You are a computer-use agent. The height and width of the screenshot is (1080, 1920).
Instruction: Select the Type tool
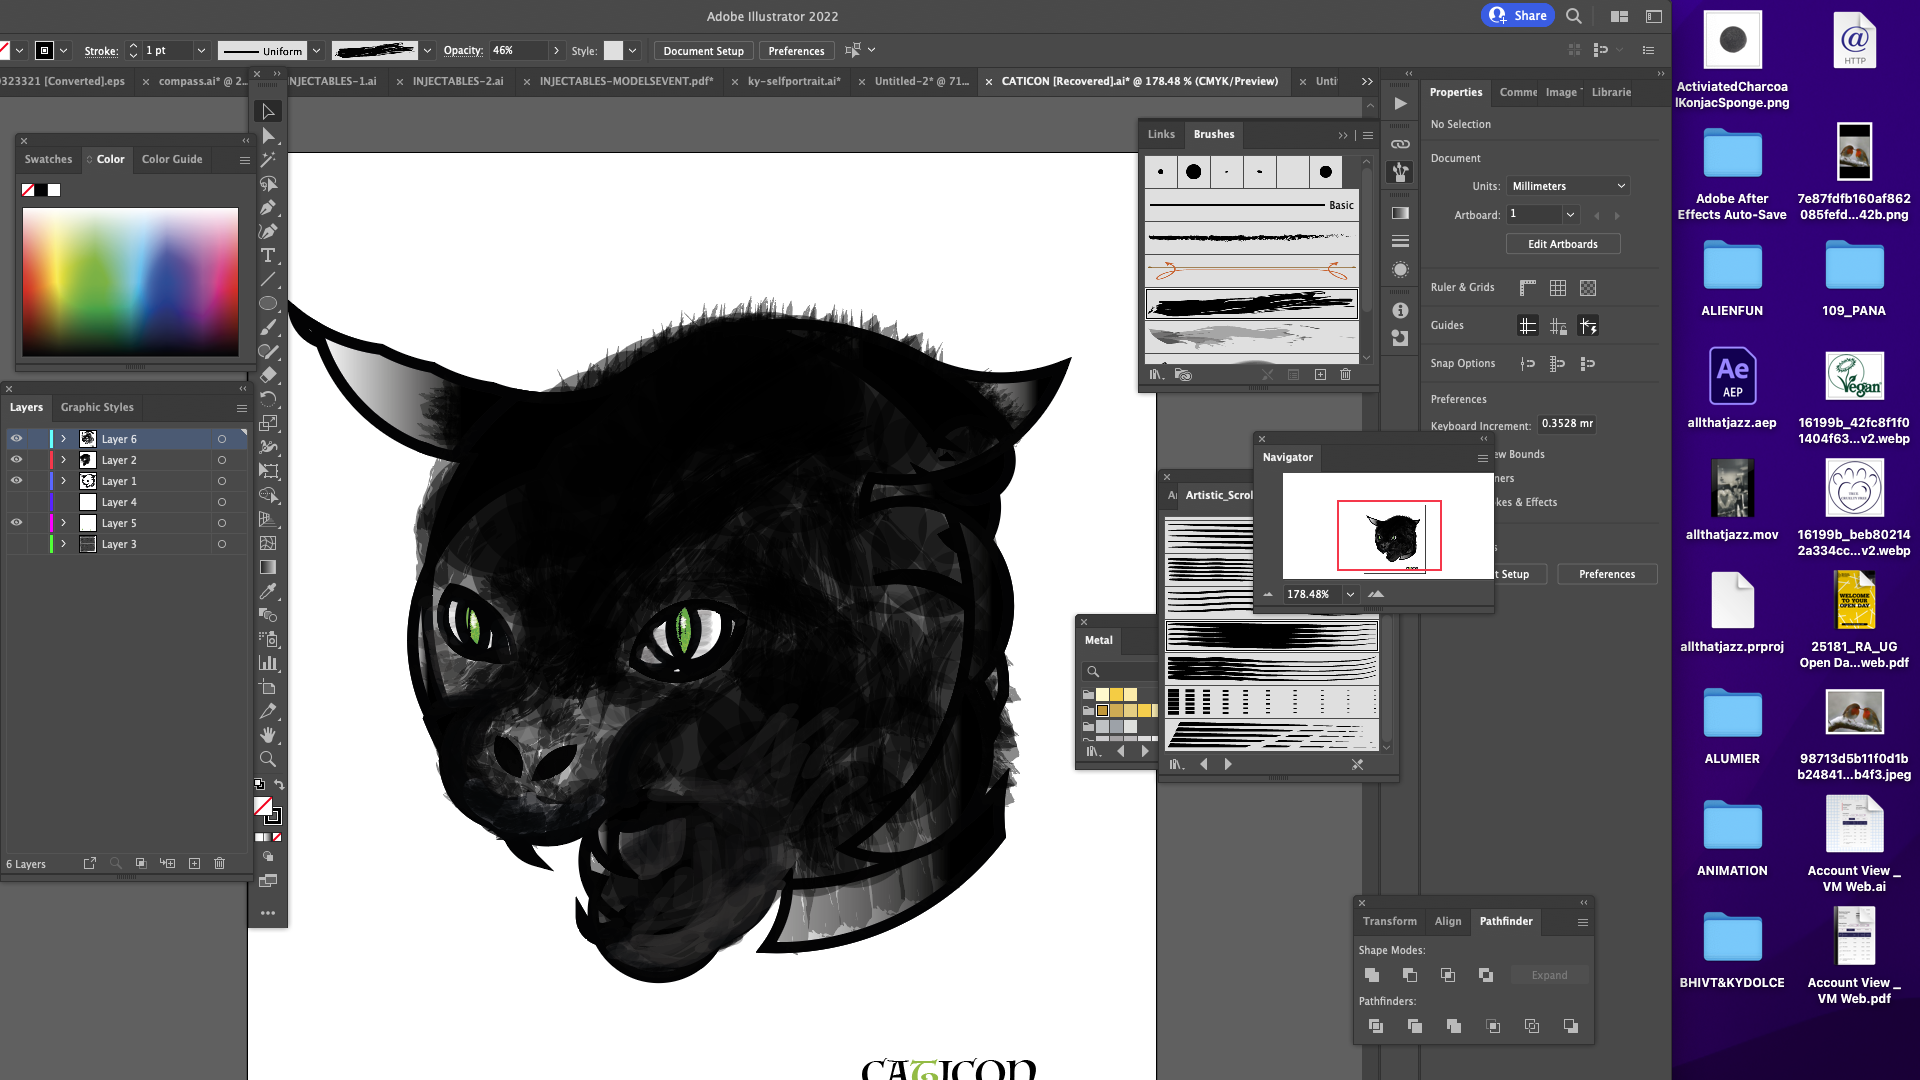[268, 256]
